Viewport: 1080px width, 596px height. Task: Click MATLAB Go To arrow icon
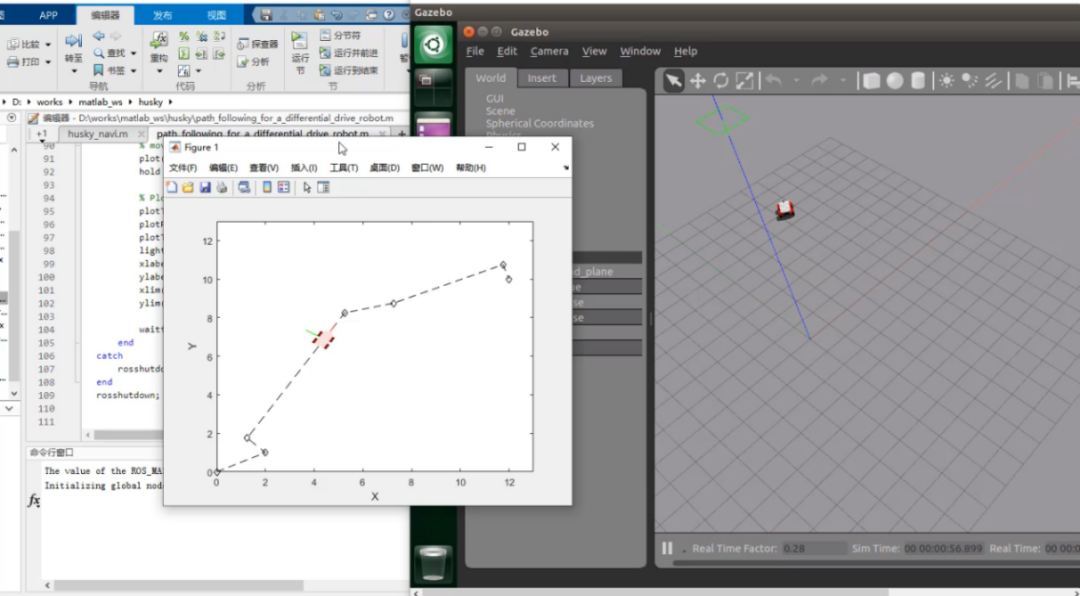click(x=74, y=41)
